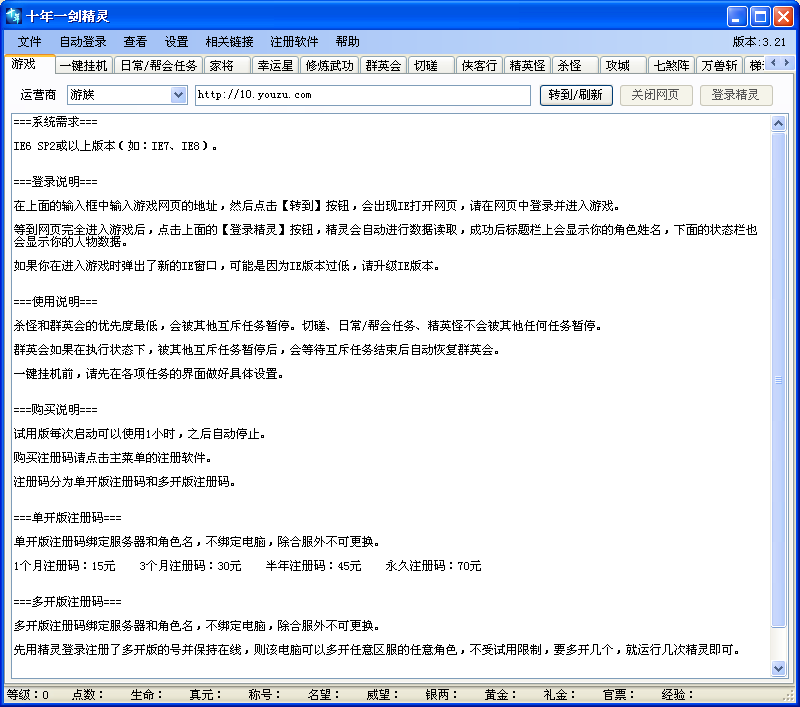Go to the 群英会 tab
Screen dimensions: 800x707
[383, 66]
